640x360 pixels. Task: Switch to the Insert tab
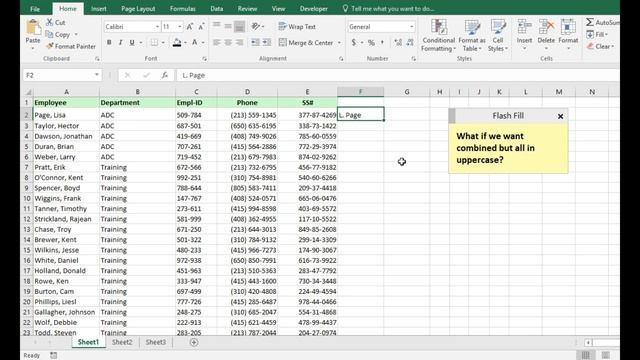coord(98,9)
